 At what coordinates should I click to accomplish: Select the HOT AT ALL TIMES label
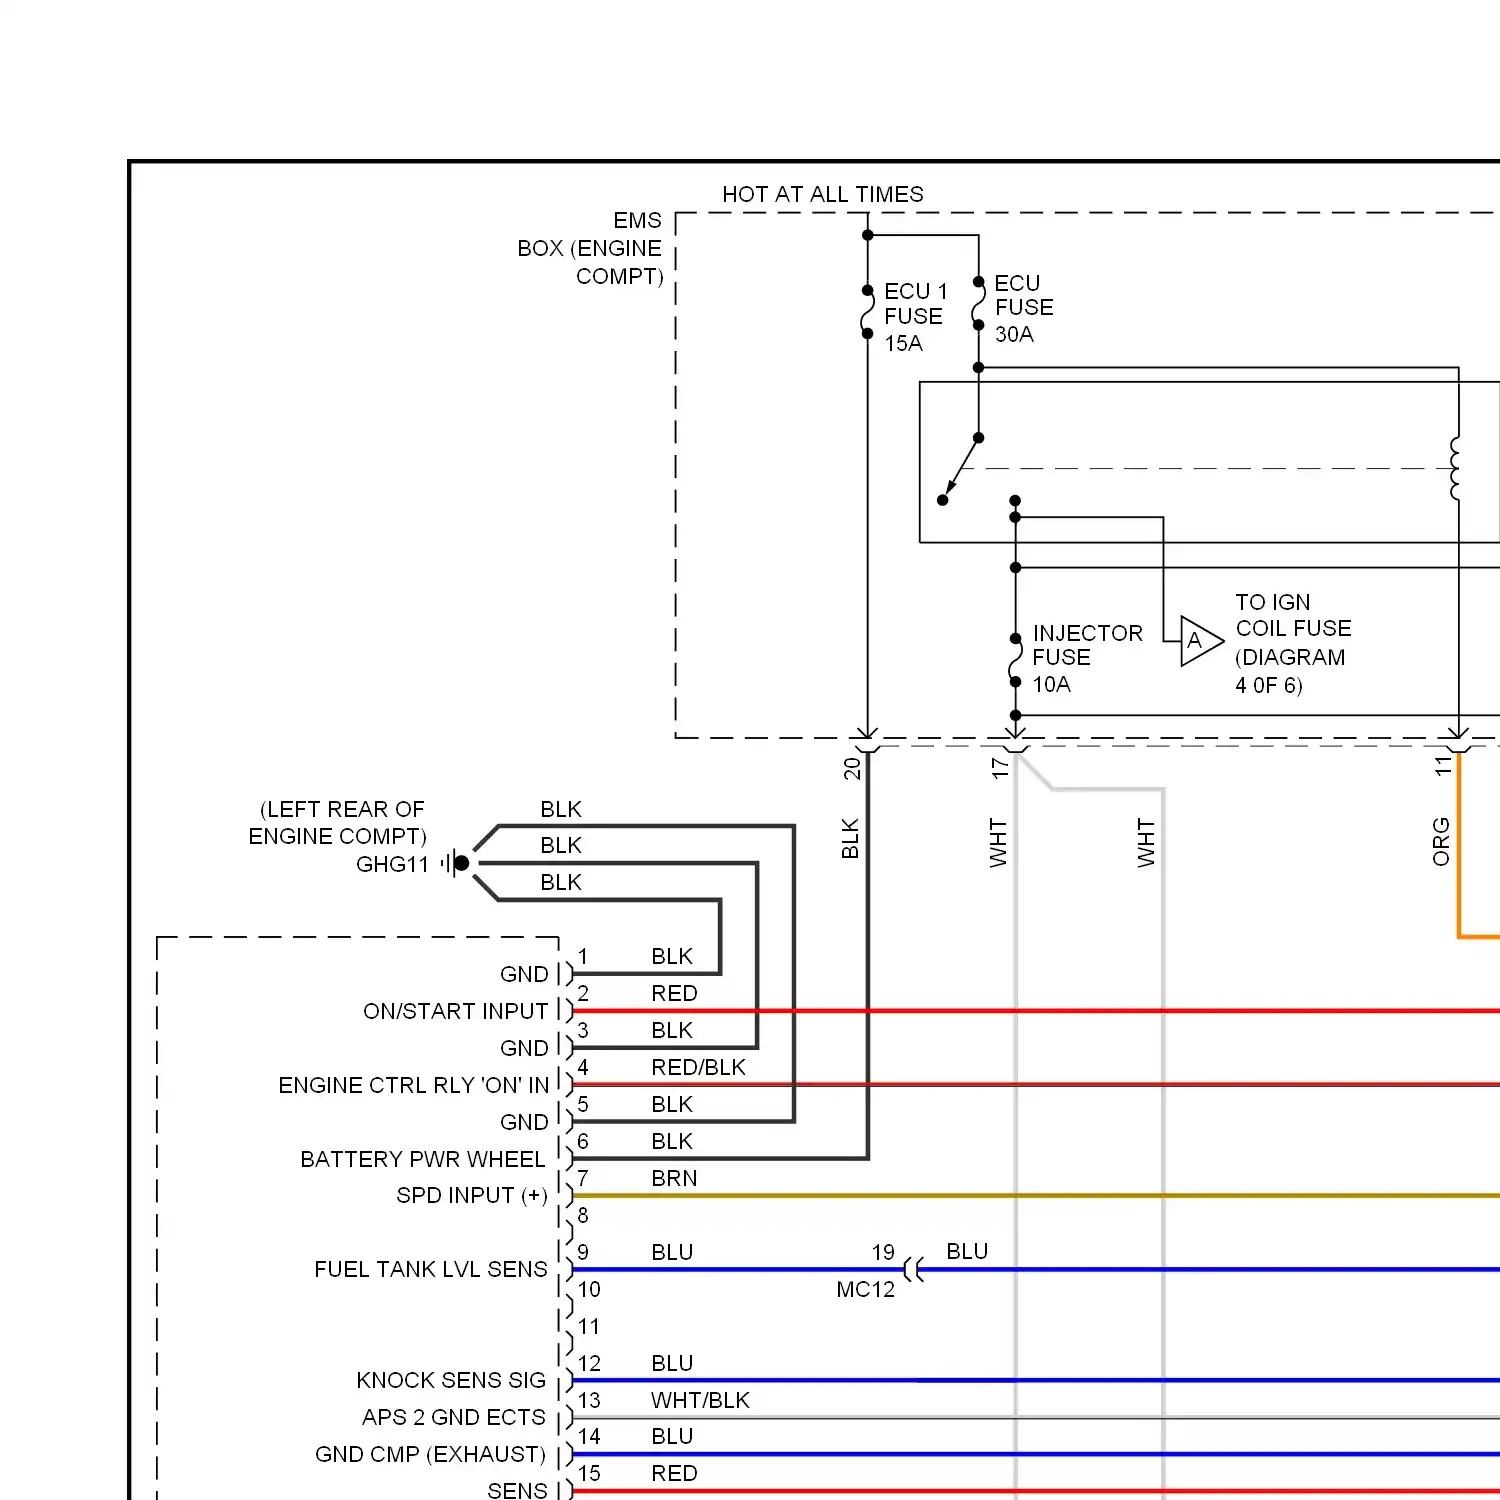point(822,194)
